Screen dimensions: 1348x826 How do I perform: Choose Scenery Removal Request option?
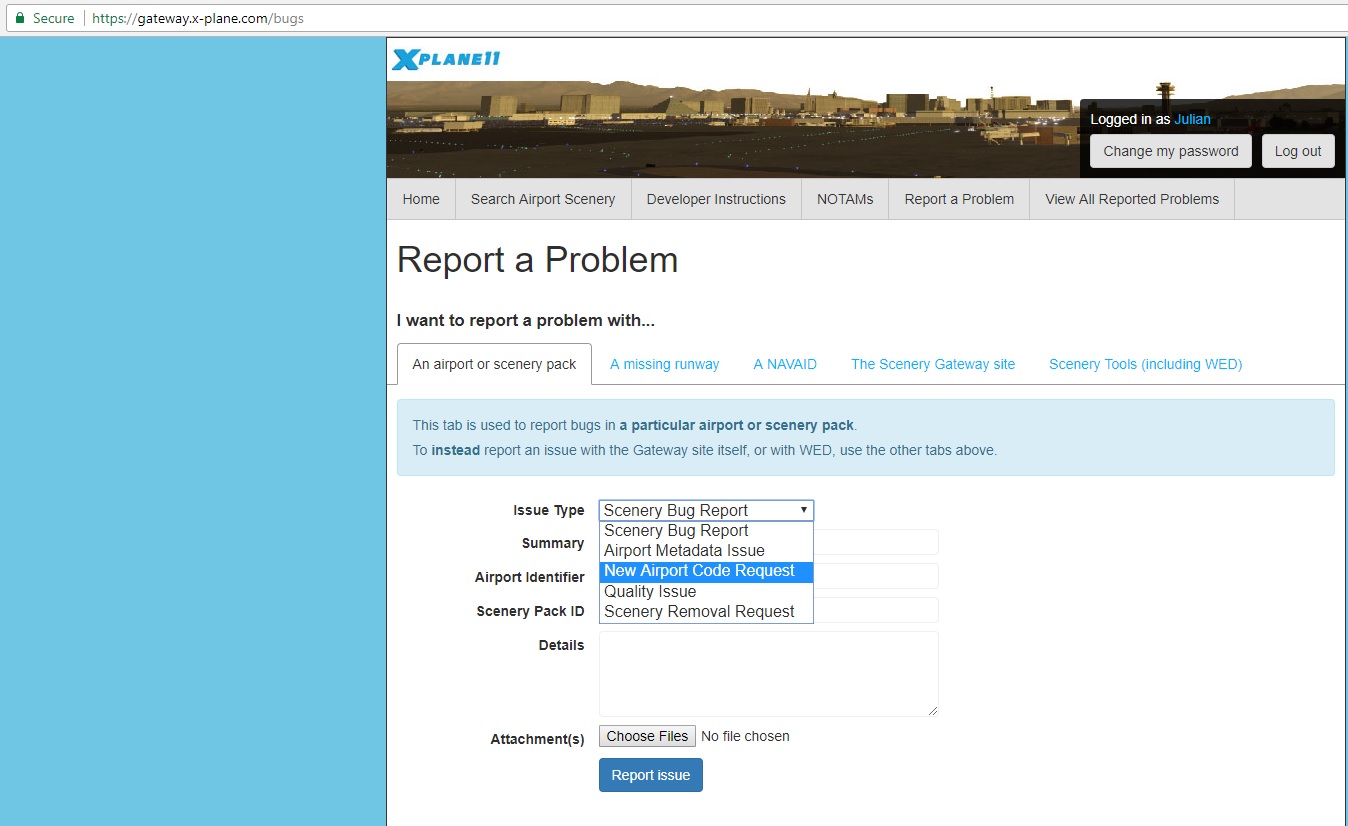[699, 612]
